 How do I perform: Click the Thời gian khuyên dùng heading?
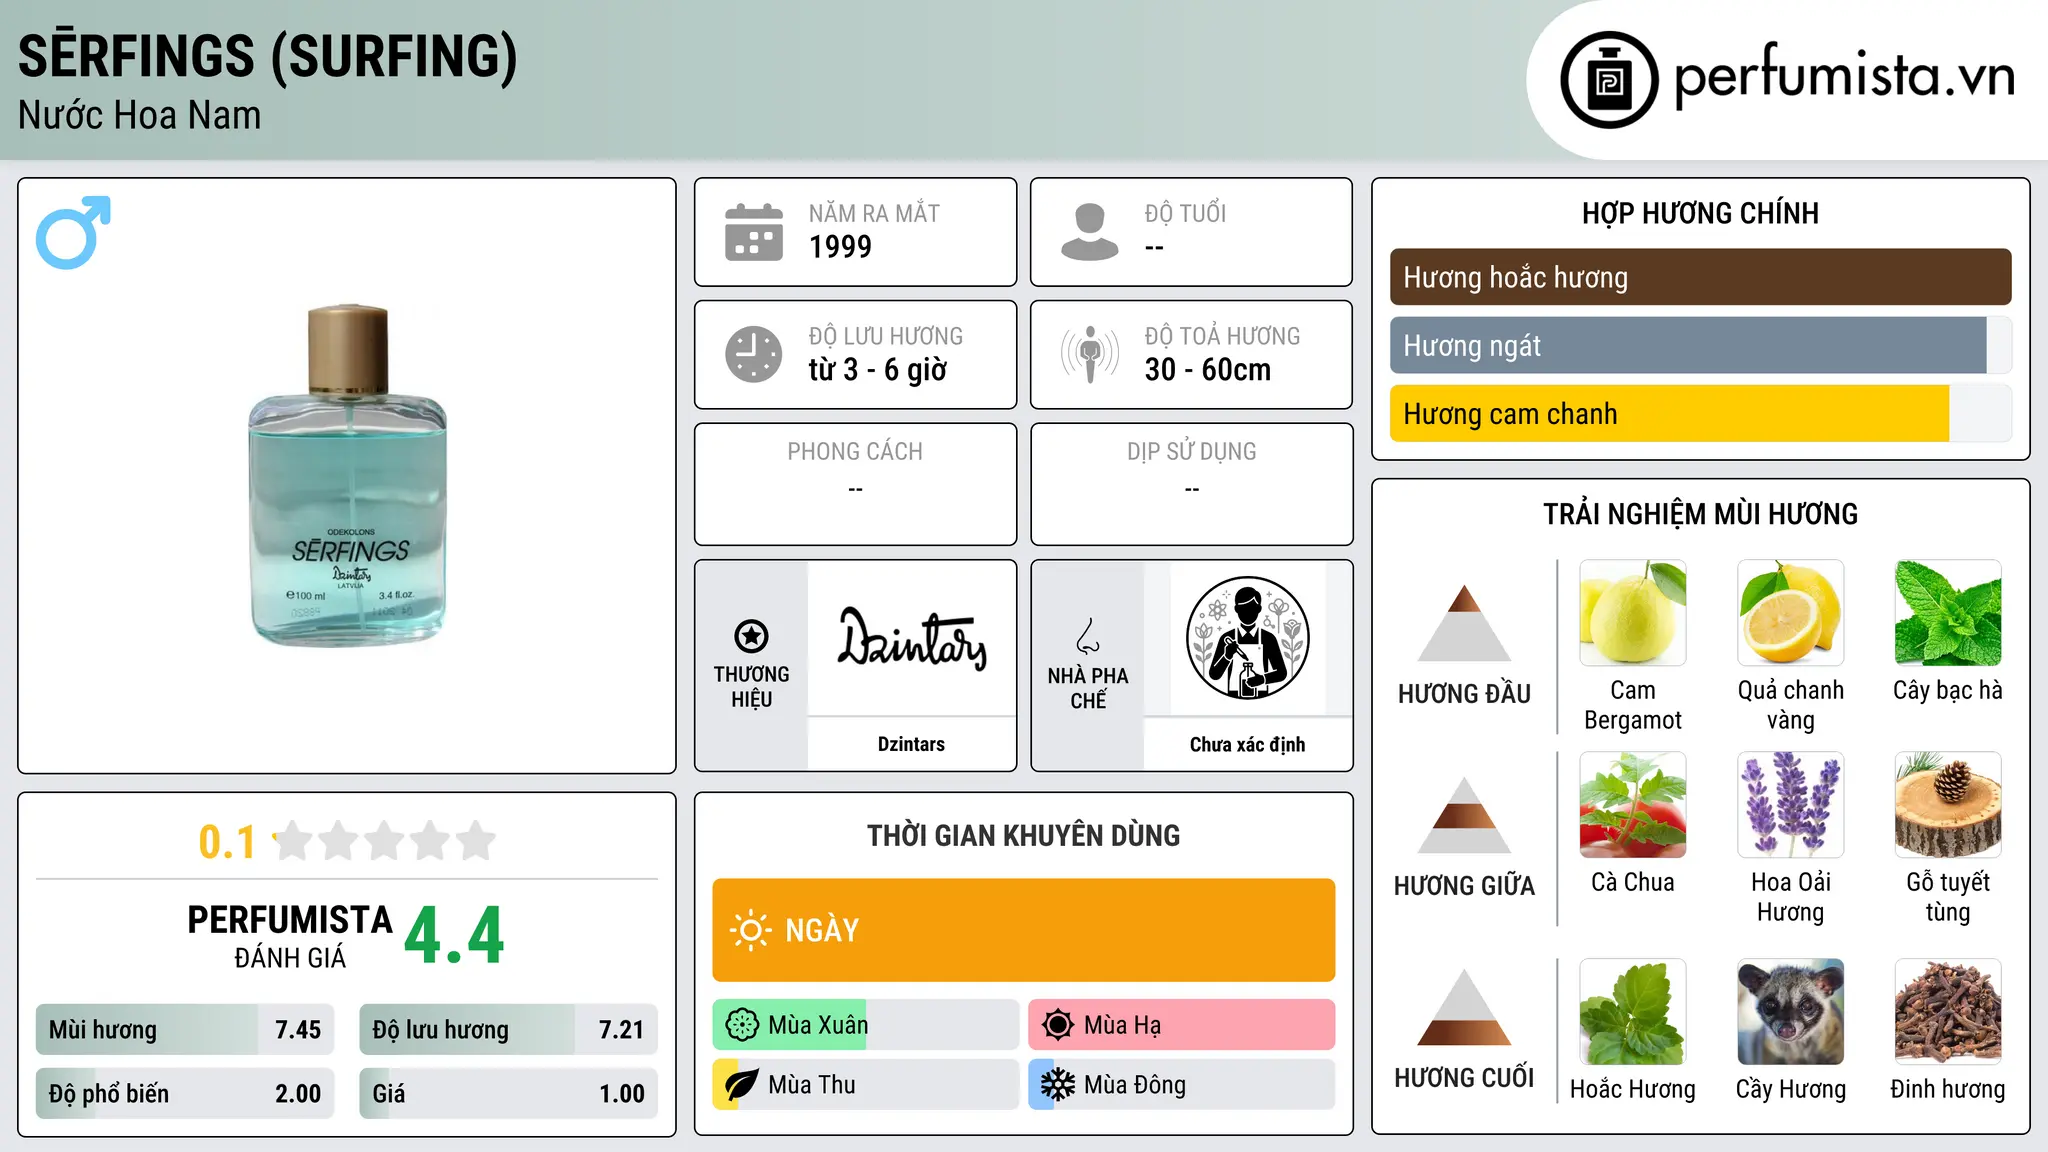[1023, 835]
